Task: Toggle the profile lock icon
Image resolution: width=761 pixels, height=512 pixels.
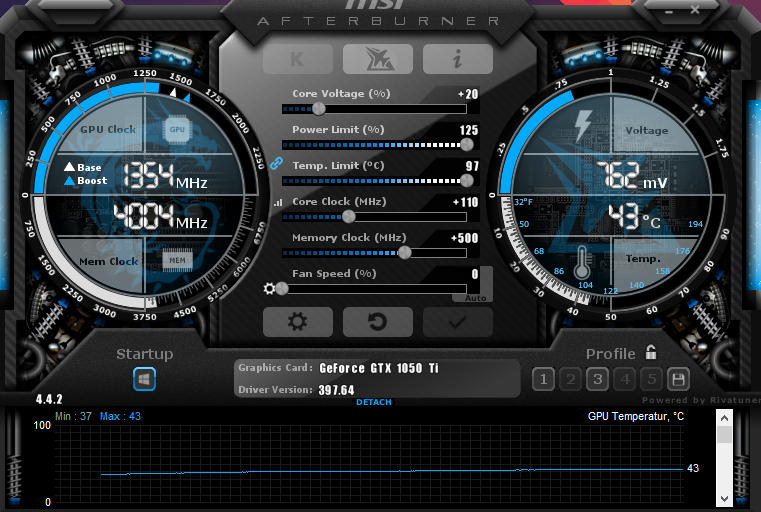Action: point(651,352)
